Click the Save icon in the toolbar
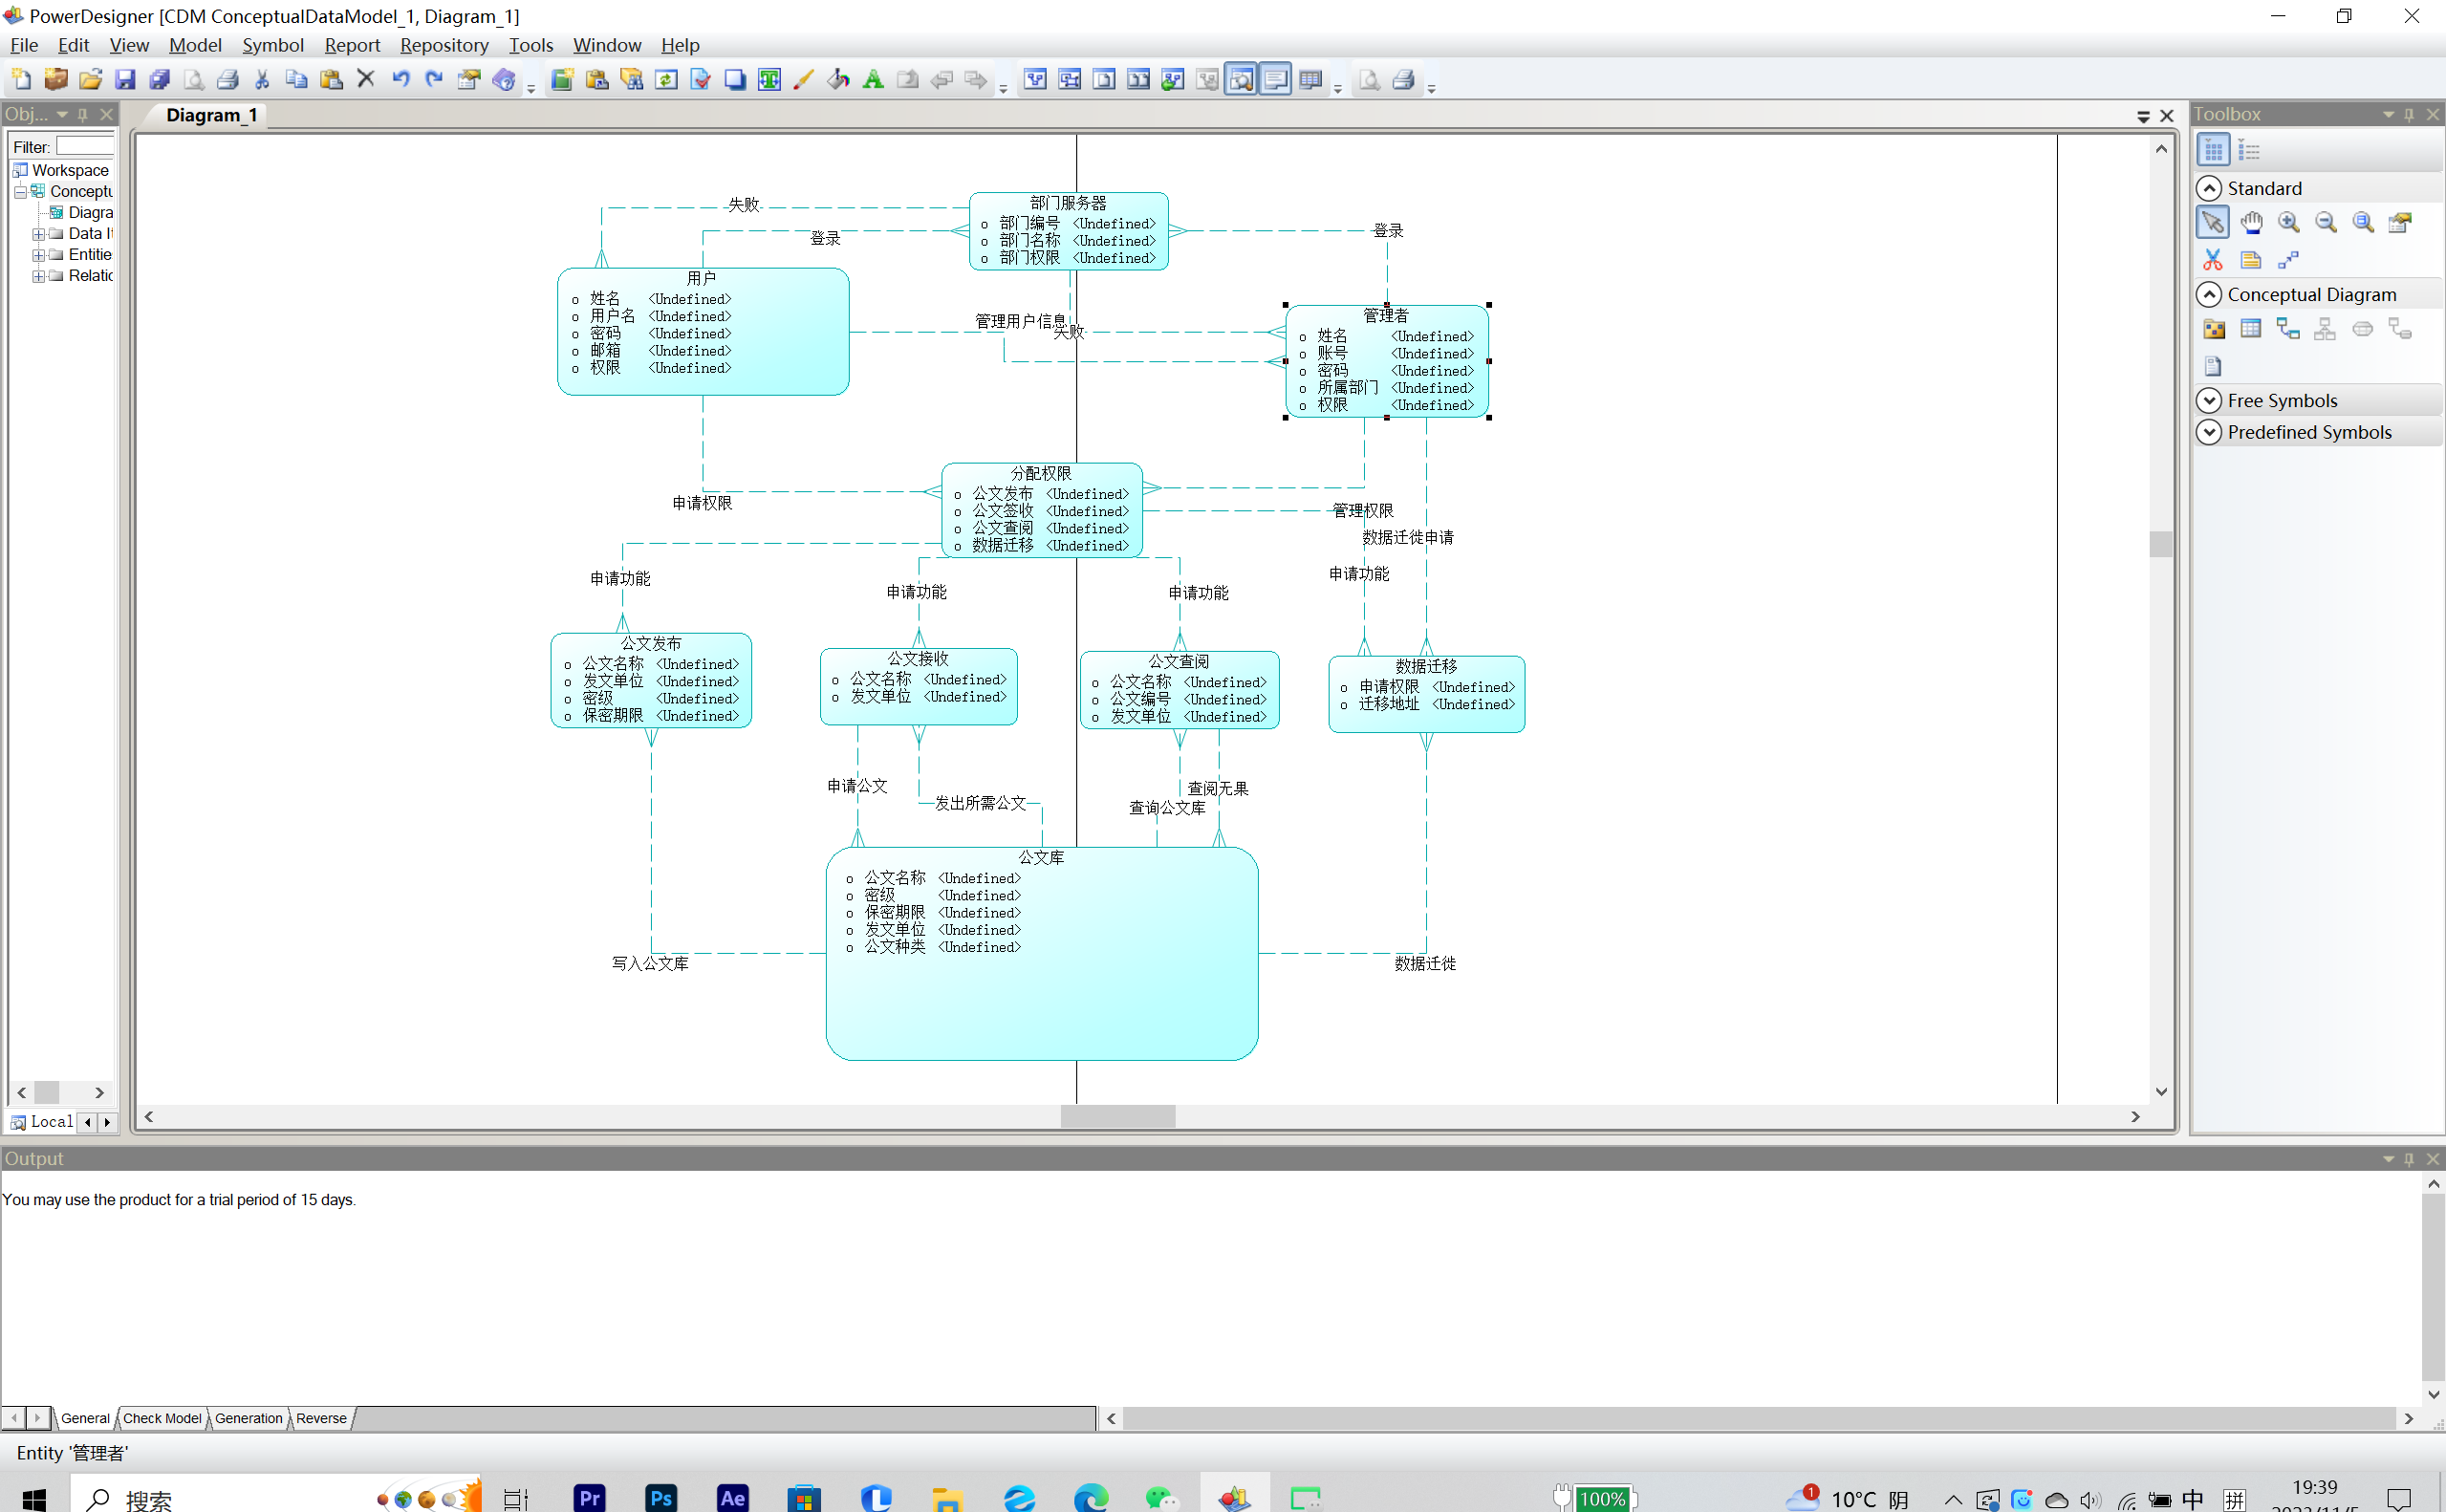This screenshot has height=1512, width=2446. [125, 80]
